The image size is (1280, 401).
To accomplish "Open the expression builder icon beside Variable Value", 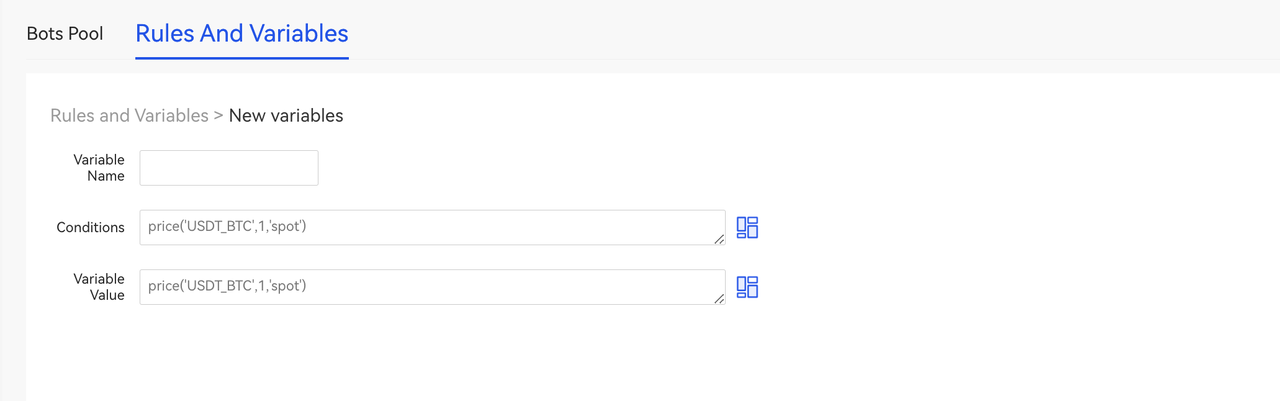I will [x=747, y=287].
